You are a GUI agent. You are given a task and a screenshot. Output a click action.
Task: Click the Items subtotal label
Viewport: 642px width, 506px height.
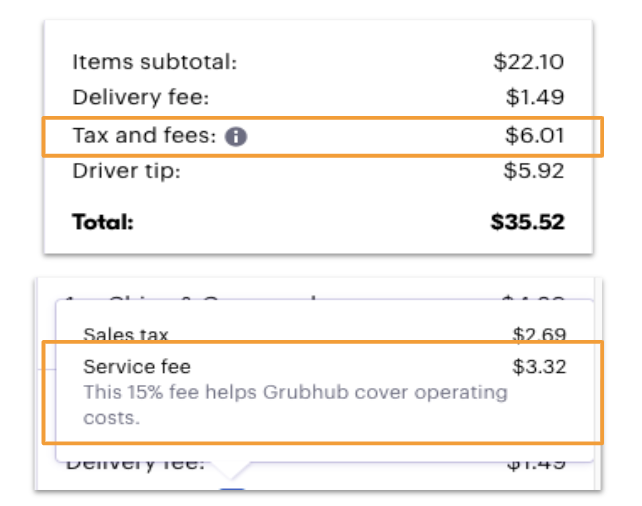click(x=154, y=63)
